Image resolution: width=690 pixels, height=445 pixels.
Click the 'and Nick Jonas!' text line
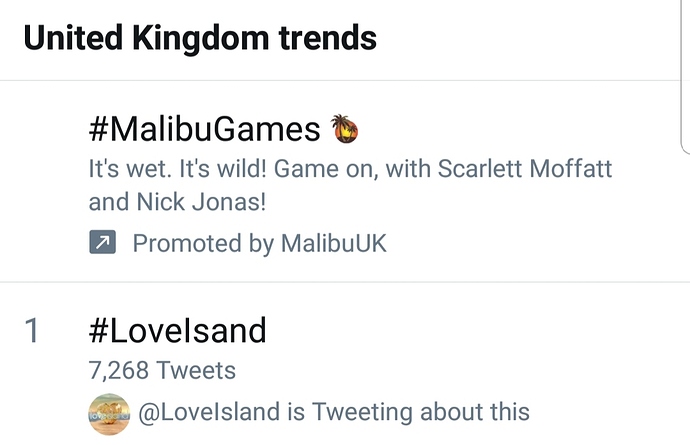click(x=177, y=202)
